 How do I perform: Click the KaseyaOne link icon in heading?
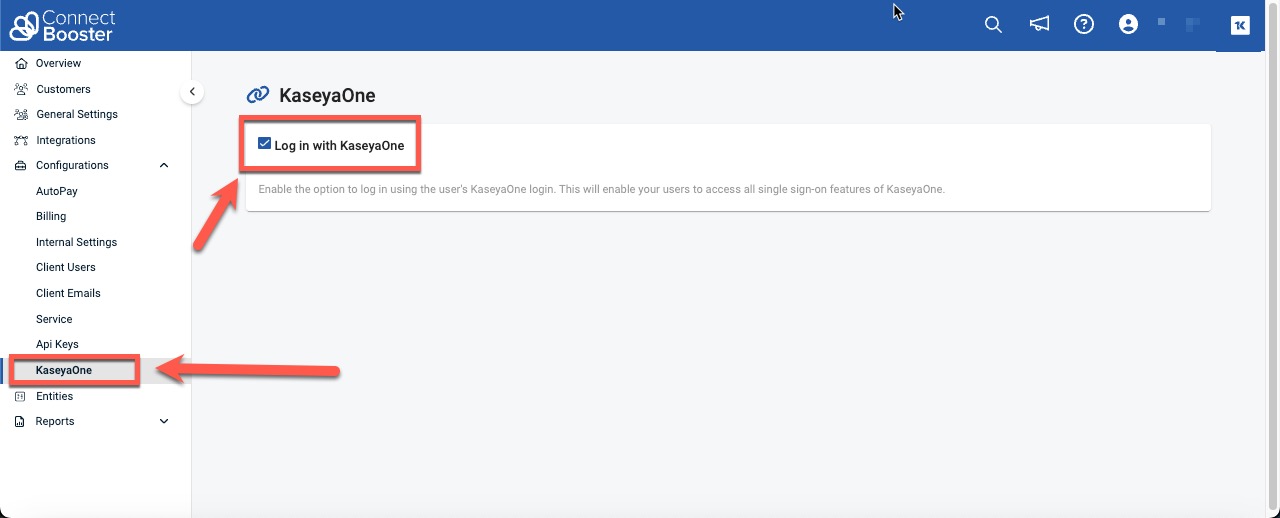point(258,95)
